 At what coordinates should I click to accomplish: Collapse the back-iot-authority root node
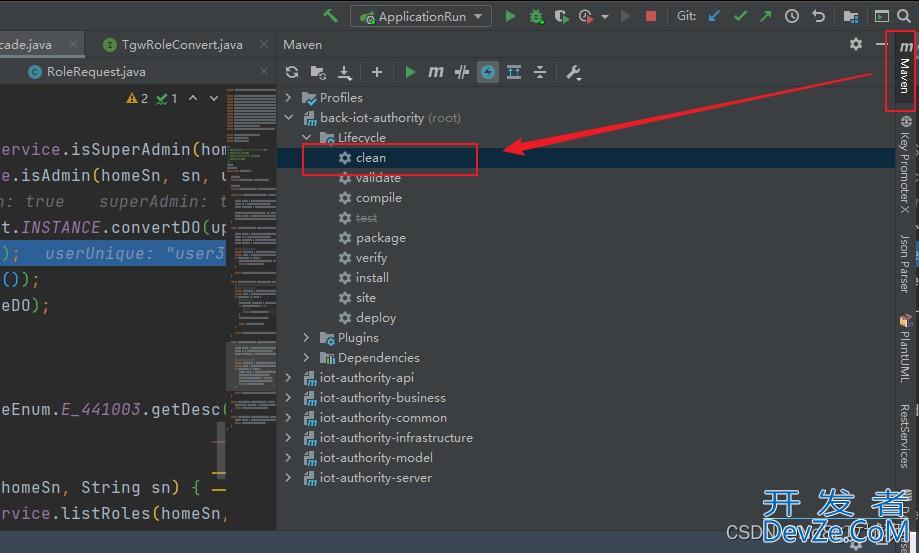[x=288, y=117]
